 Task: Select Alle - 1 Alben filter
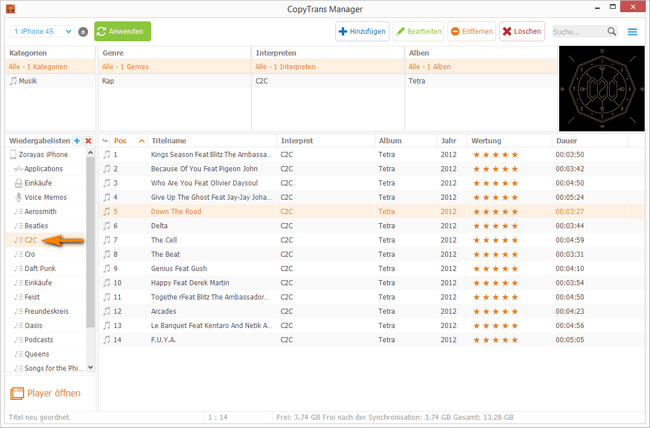pyautogui.click(x=481, y=67)
